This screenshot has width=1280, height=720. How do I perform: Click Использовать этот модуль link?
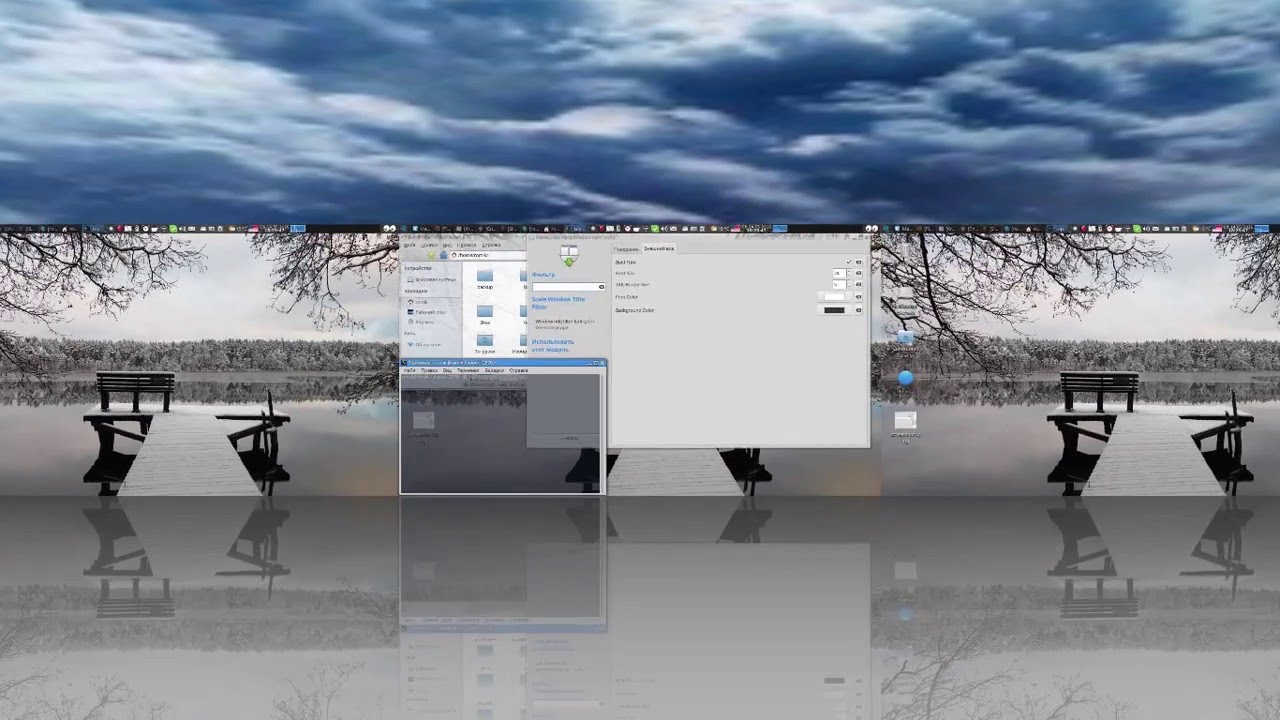tap(552, 346)
